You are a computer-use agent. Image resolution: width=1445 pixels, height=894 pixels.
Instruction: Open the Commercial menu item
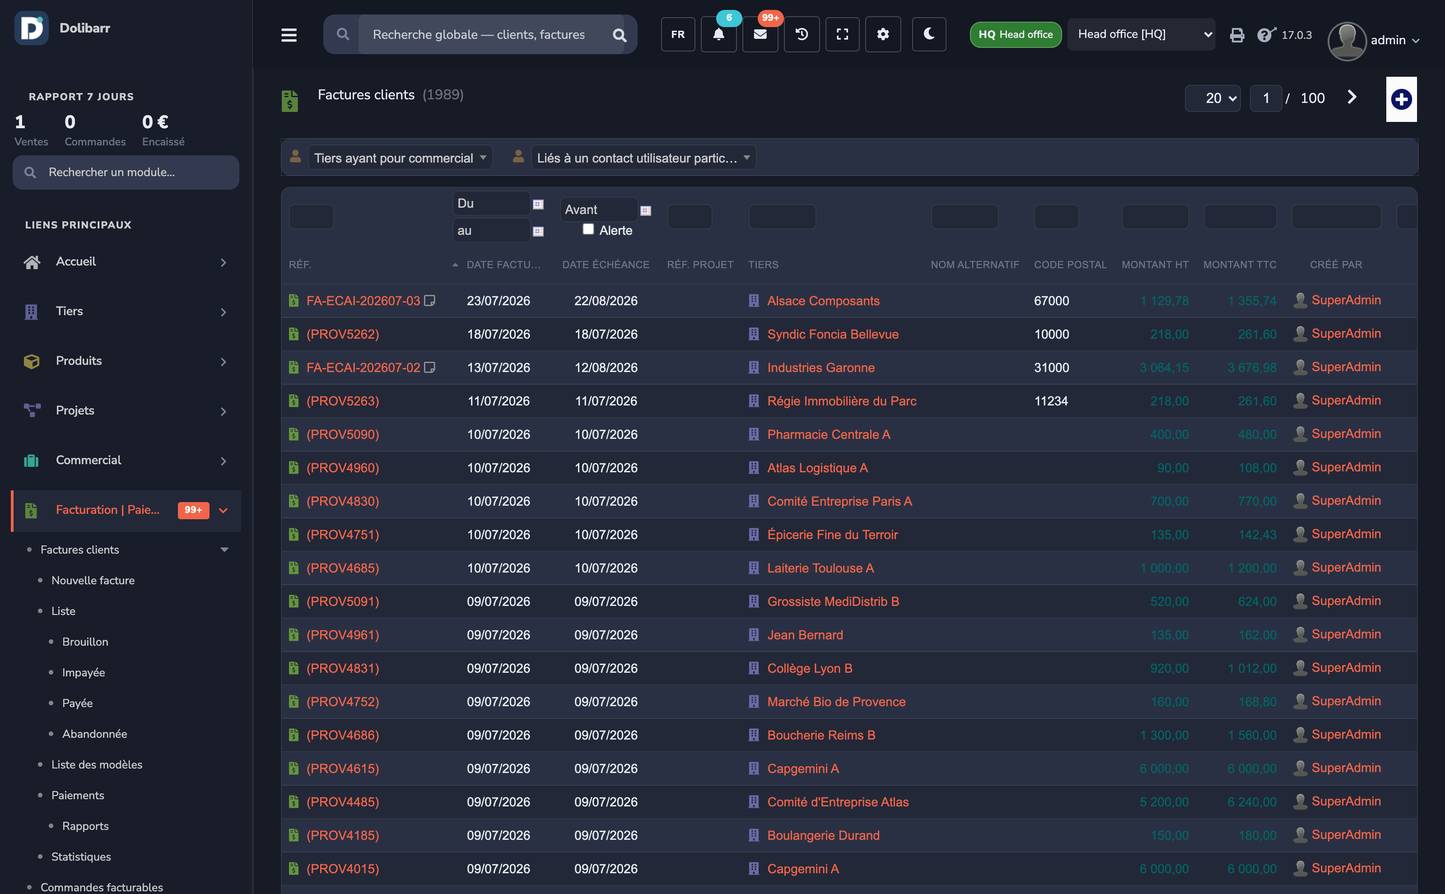coord(126,460)
